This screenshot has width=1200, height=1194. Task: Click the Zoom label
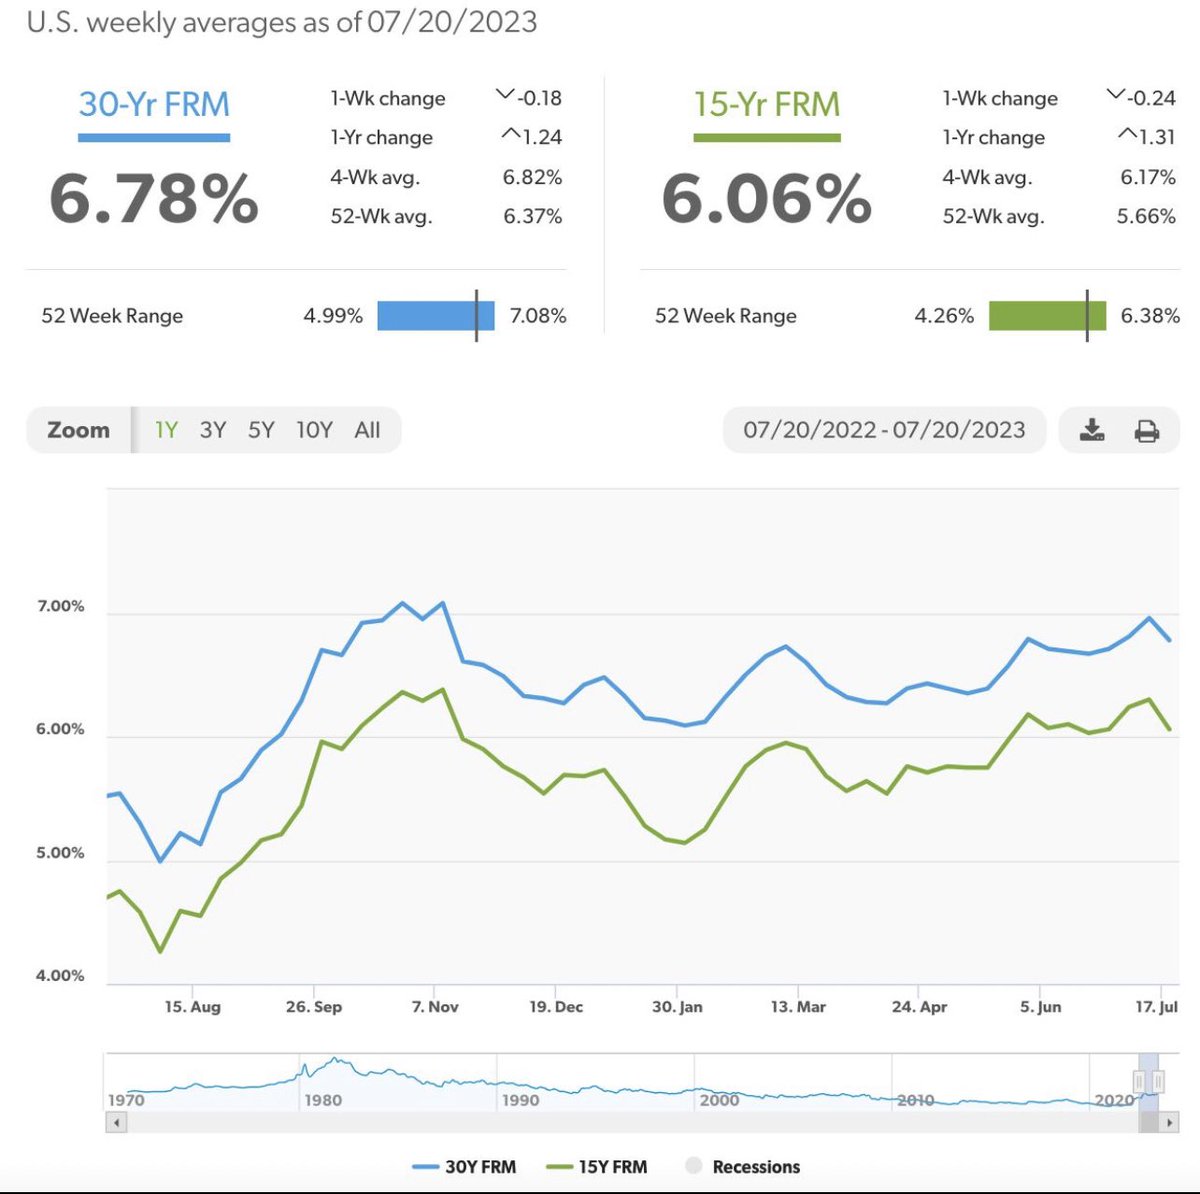pos(78,430)
